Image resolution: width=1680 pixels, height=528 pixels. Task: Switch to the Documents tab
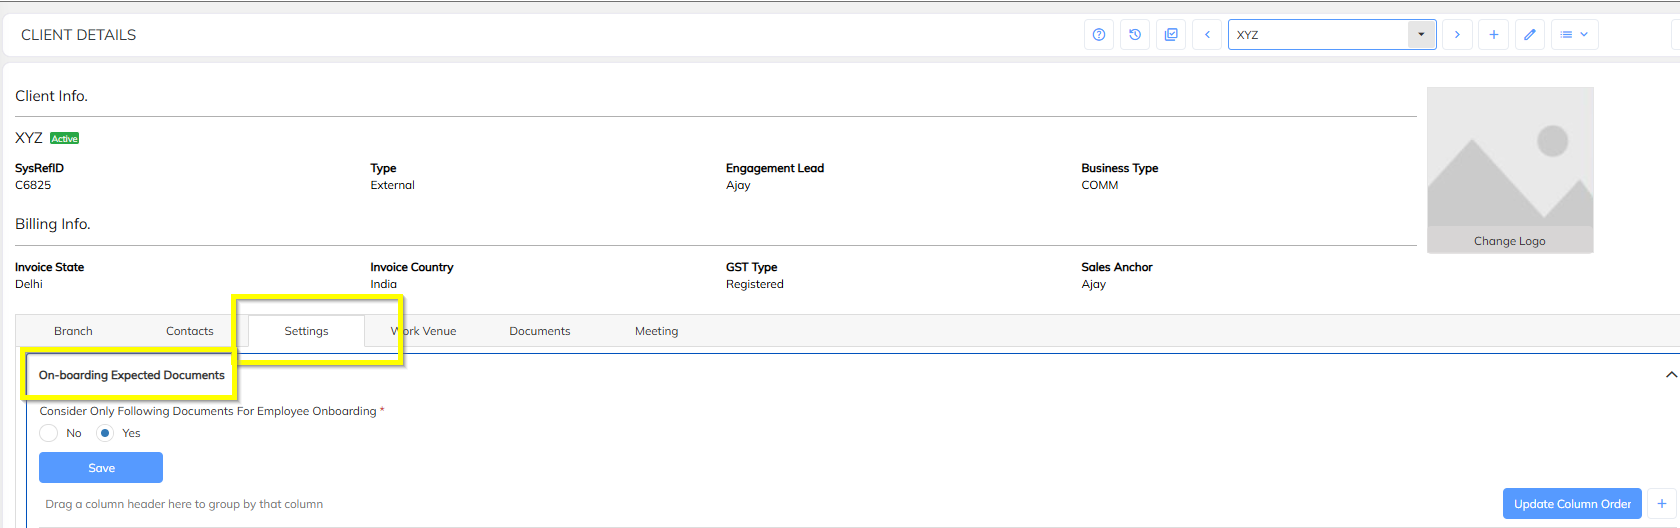click(539, 331)
